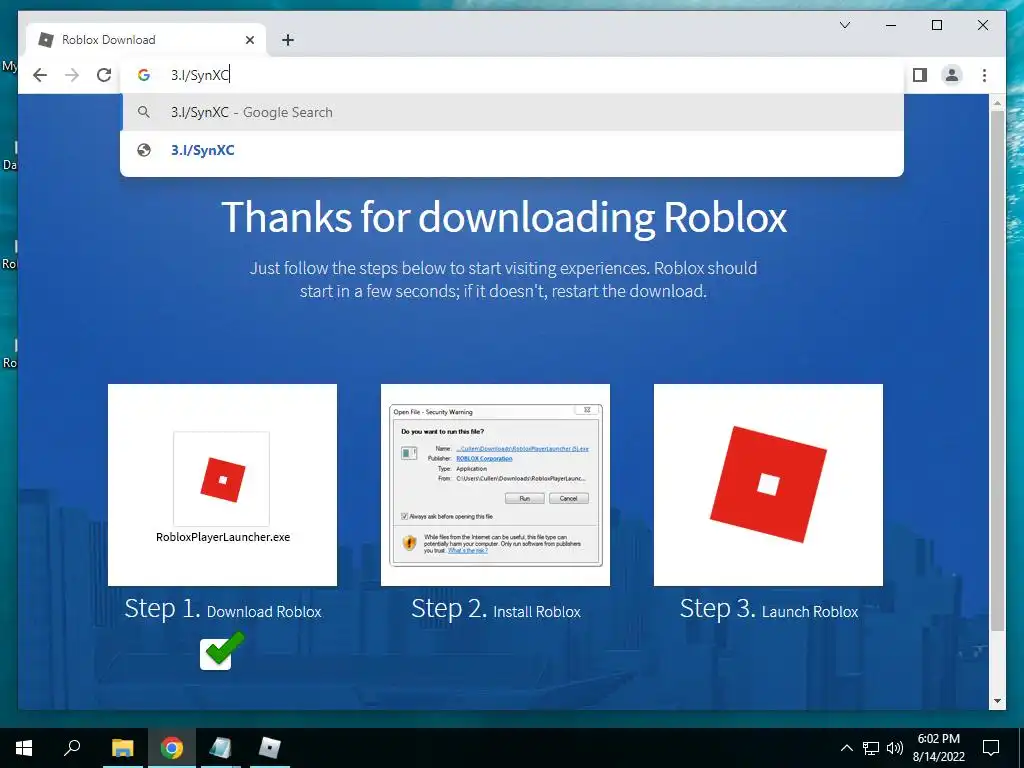Show hidden system tray icons
The width and height of the screenshot is (1024, 768).
tap(846, 748)
